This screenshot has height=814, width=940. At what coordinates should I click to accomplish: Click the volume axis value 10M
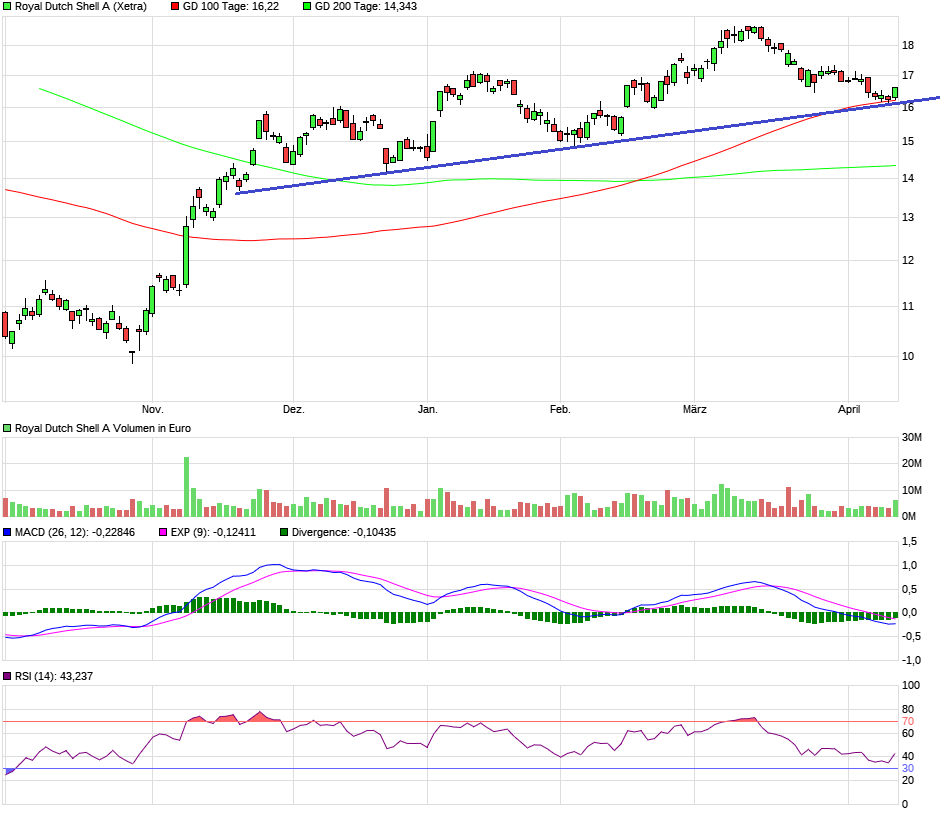(911, 490)
